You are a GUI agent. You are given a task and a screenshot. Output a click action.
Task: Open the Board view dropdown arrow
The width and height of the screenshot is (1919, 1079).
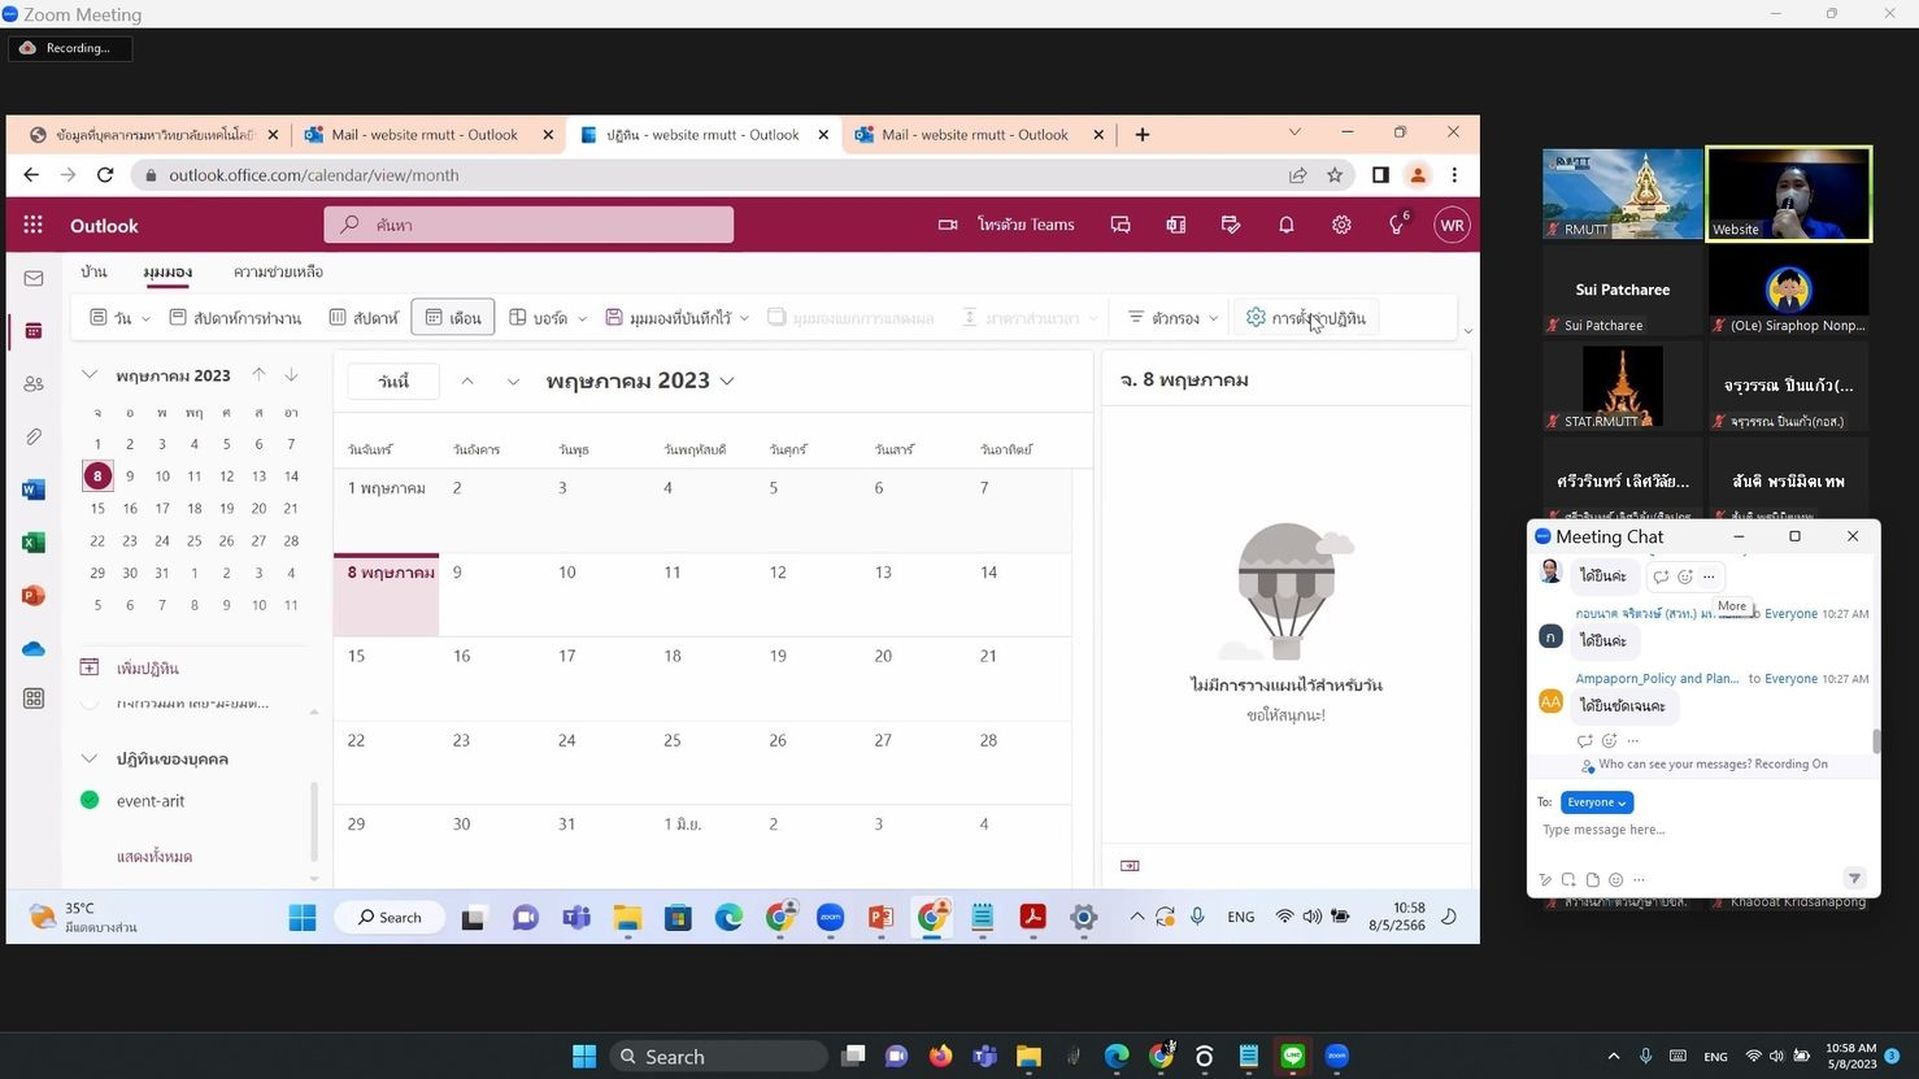pos(582,318)
